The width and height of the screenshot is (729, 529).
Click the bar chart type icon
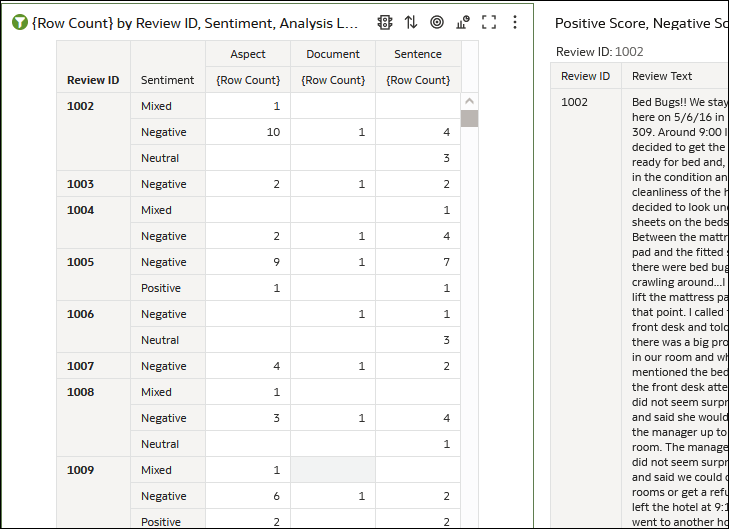pos(463,22)
